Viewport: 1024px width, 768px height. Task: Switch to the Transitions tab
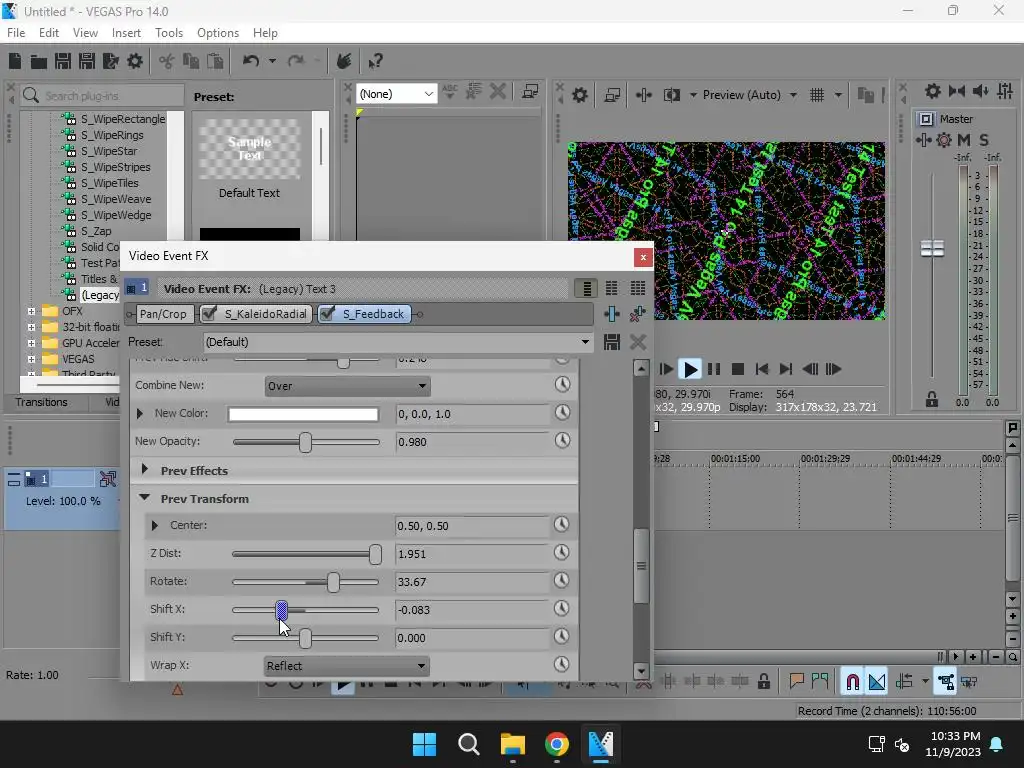point(42,402)
